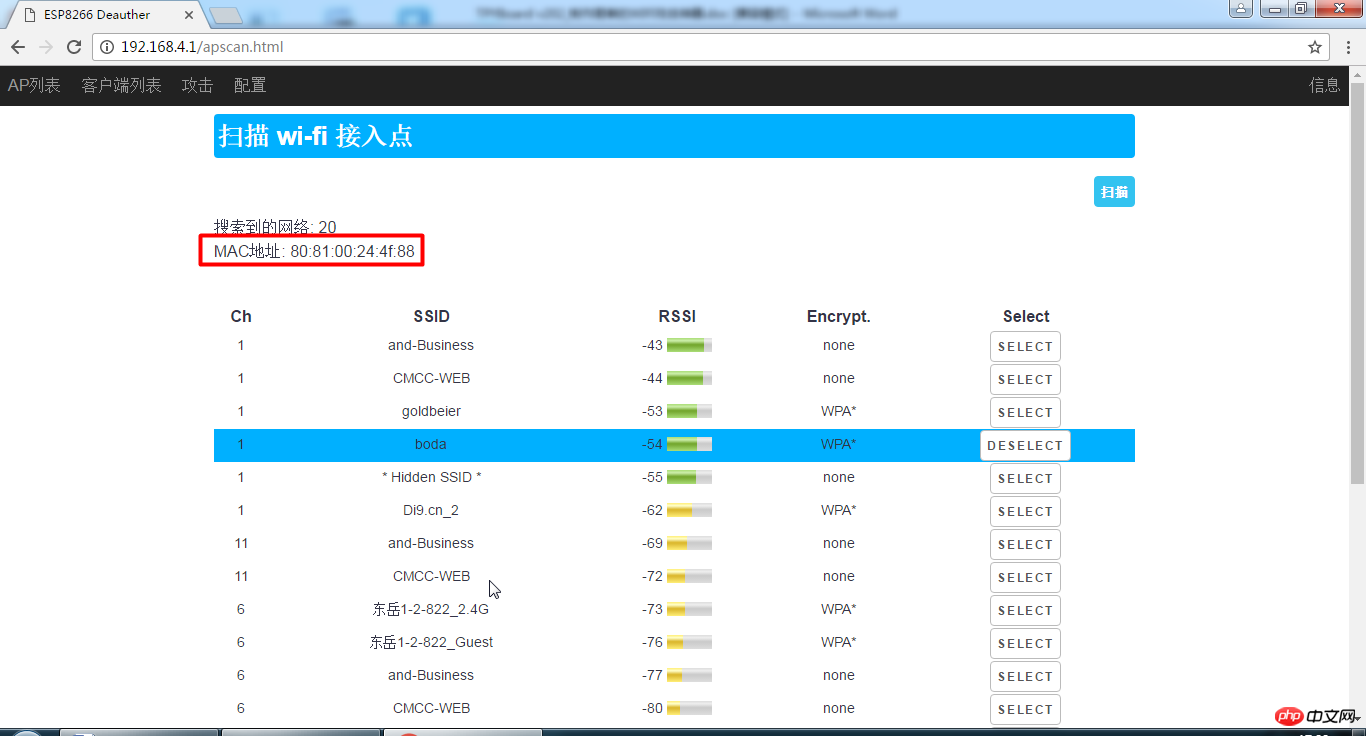Close the ESP8266 Deauther tab
Screen dimensions: 1366x736
pos(190,15)
